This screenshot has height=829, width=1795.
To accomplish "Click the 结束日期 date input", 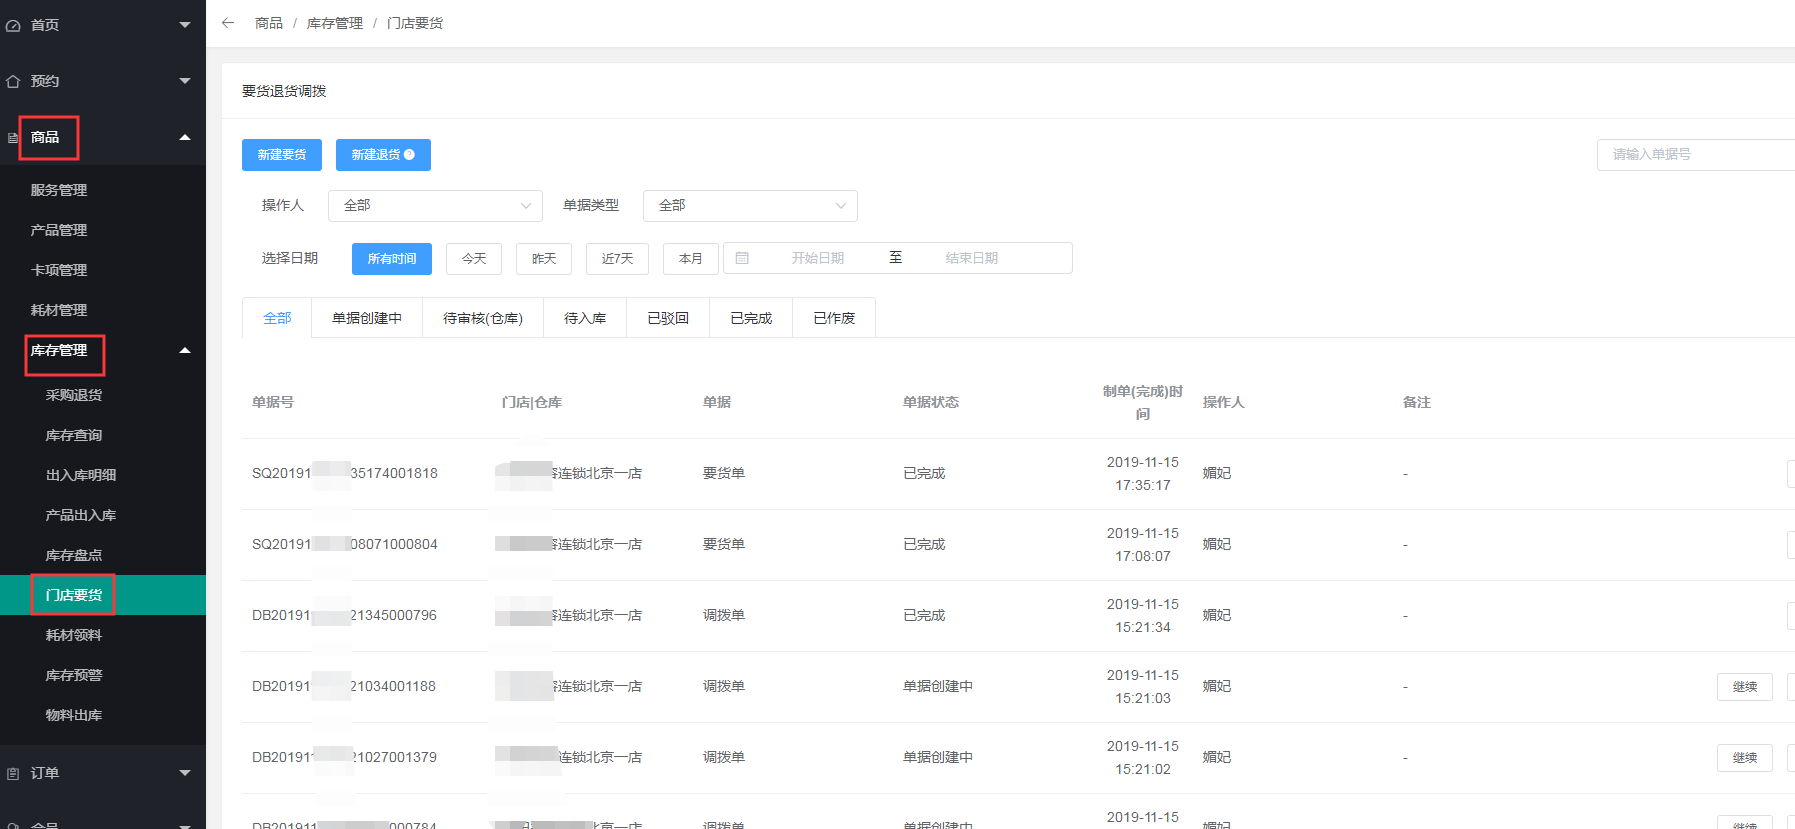I will [972, 258].
